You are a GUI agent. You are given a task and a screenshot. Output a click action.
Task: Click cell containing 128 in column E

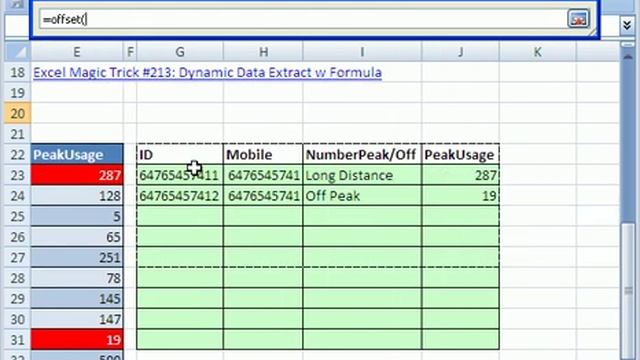[x=77, y=196]
